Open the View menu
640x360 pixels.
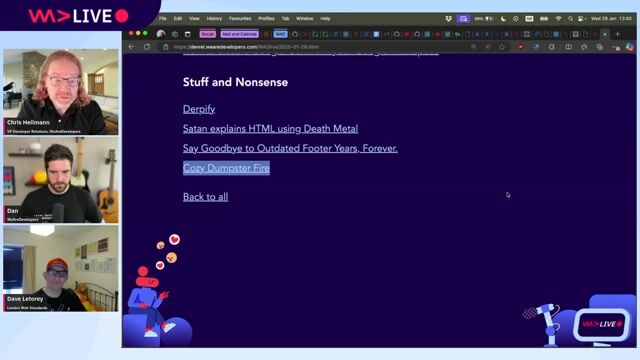click(x=194, y=19)
